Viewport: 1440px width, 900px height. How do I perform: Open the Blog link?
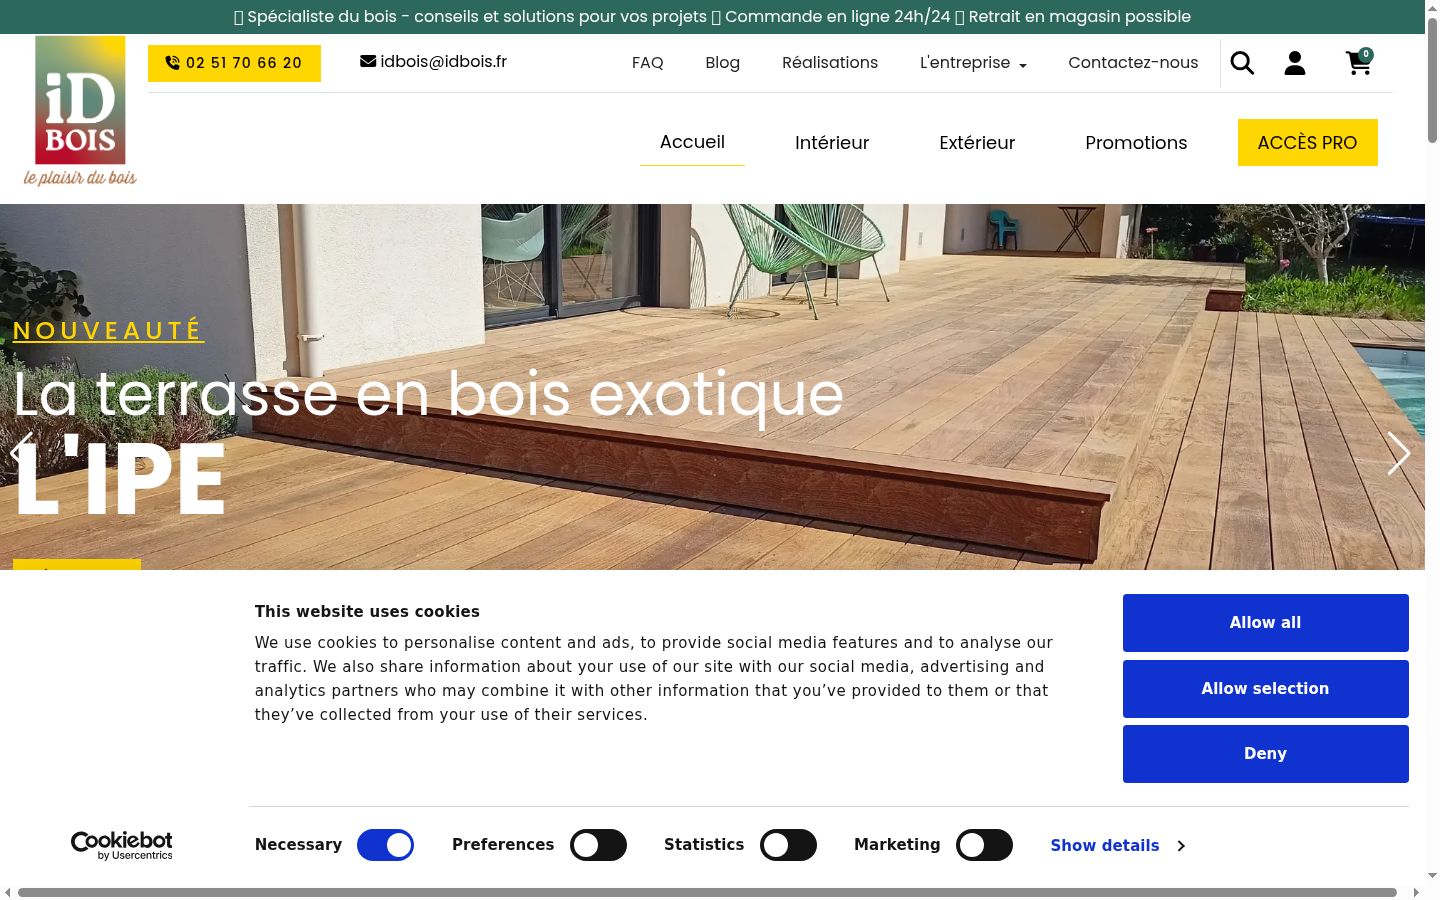pyautogui.click(x=722, y=63)
